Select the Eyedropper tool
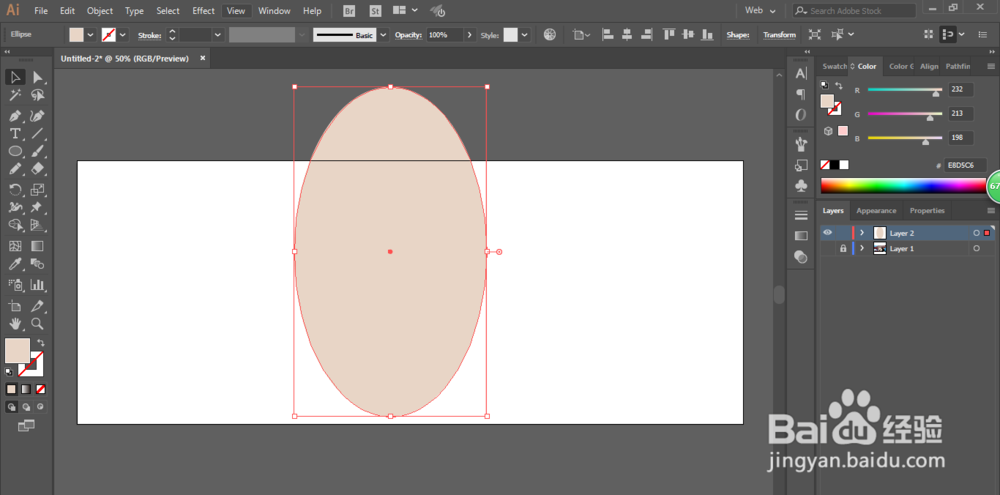 pos(15,263)
